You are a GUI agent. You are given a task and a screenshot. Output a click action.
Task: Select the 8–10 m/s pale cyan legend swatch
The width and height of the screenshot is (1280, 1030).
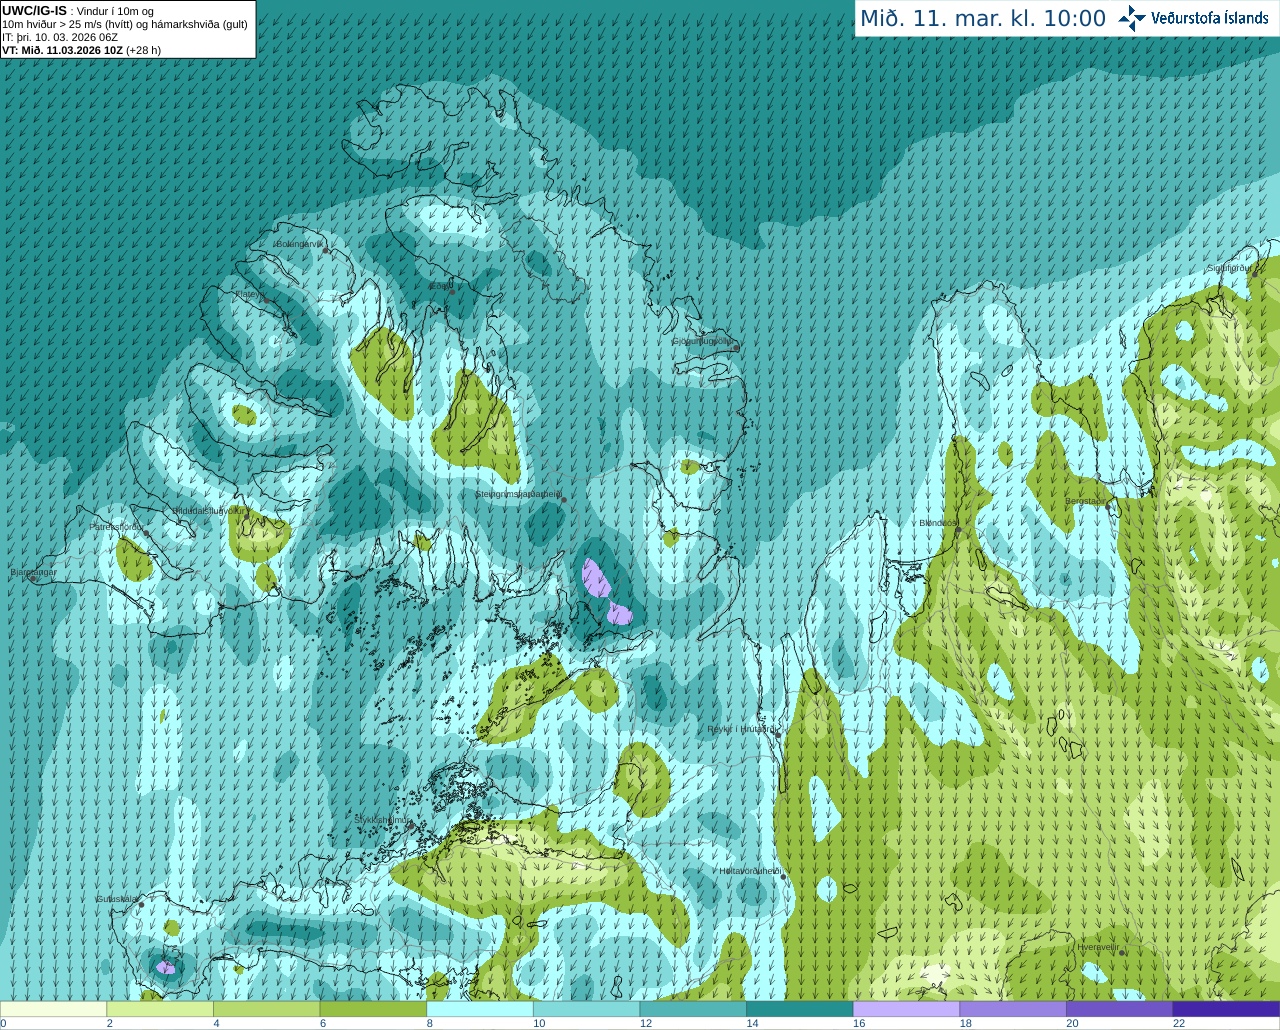tap(480, 1009)
